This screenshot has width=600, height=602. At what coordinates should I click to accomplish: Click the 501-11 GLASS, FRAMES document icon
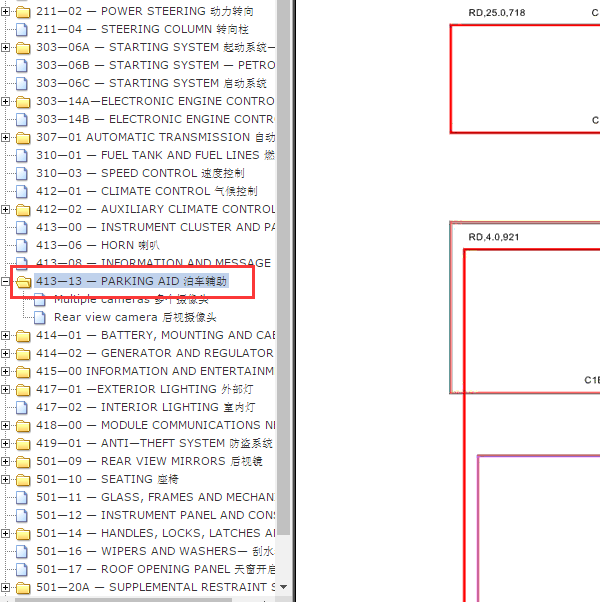pos(22,497)
